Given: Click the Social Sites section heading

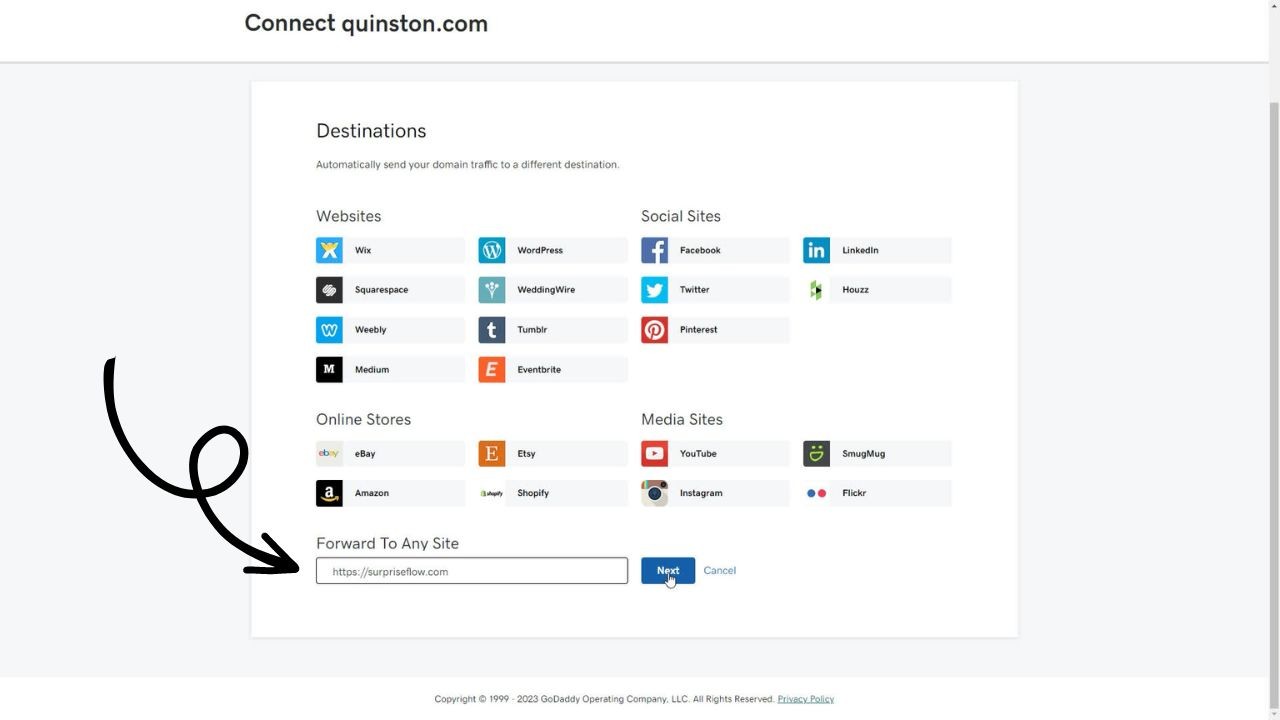Looking at the screenshot, I should 681,216.
